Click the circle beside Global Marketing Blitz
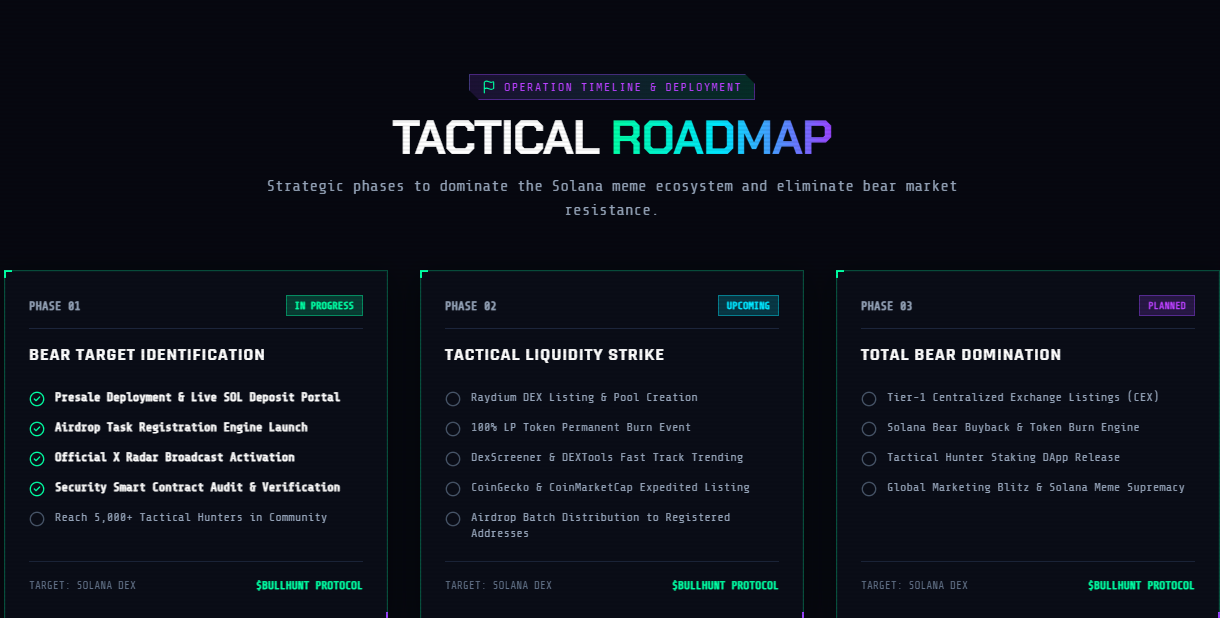Image resolution: width=1220 pixels, height=618 pixels. 869,489
